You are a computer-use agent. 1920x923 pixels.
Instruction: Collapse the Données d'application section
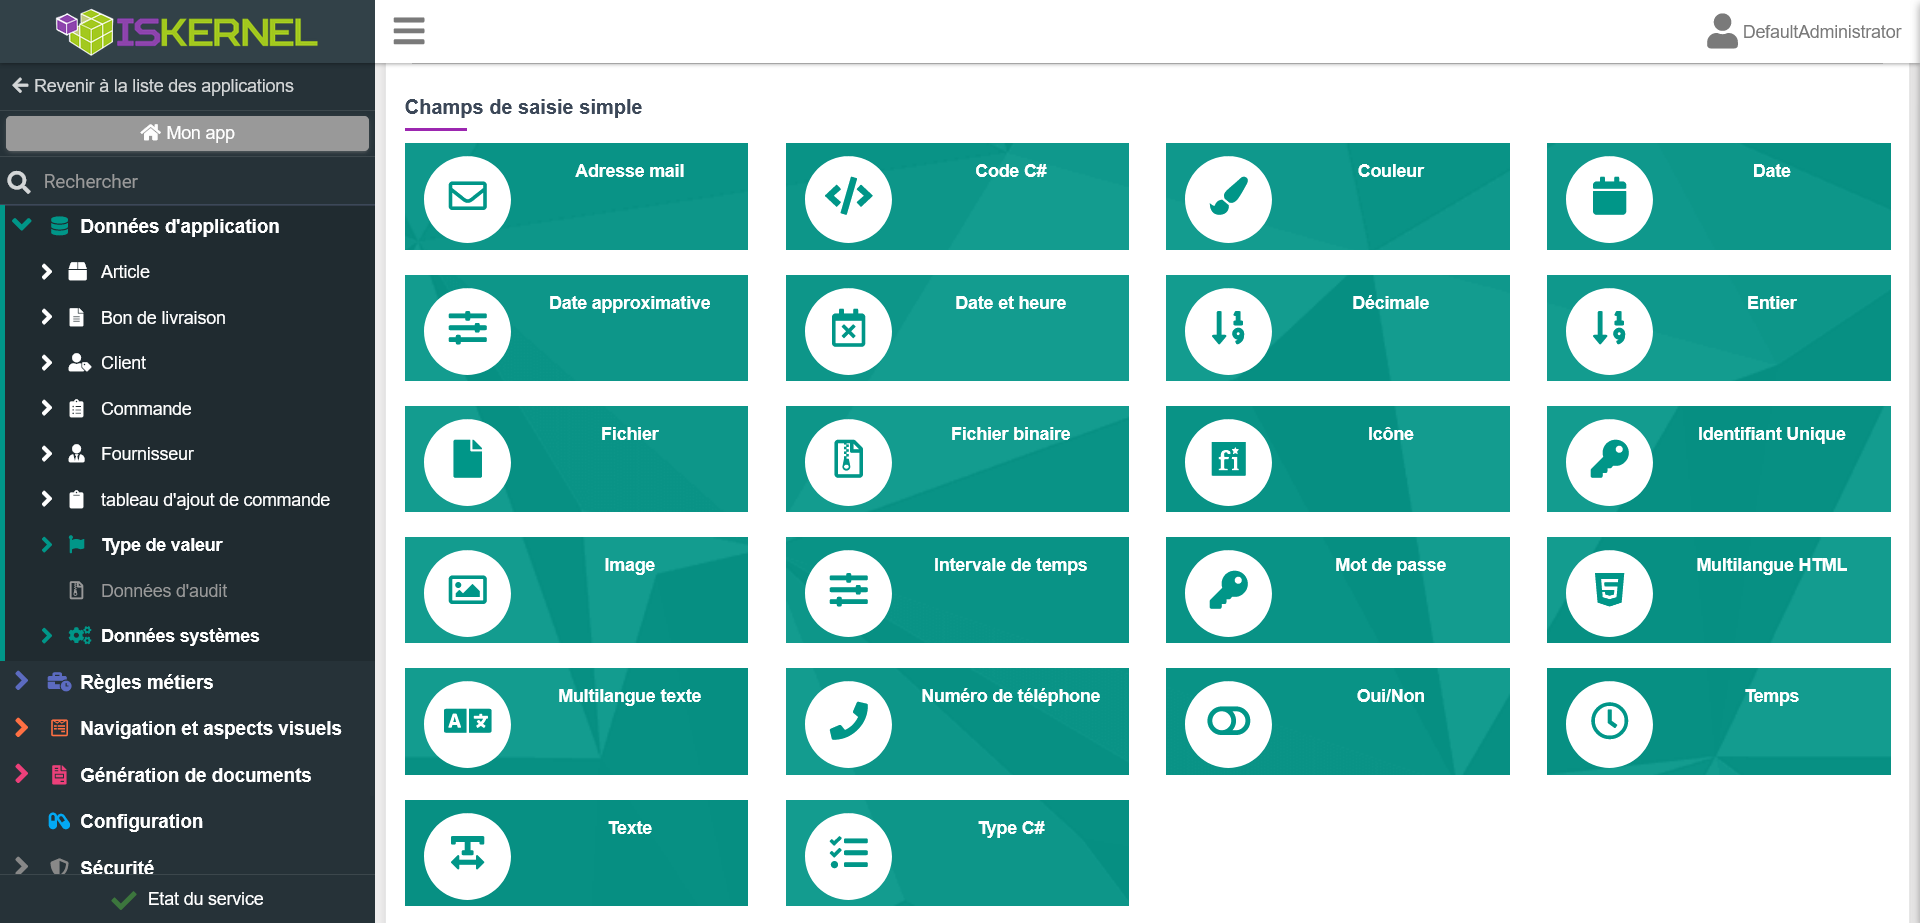22,226
